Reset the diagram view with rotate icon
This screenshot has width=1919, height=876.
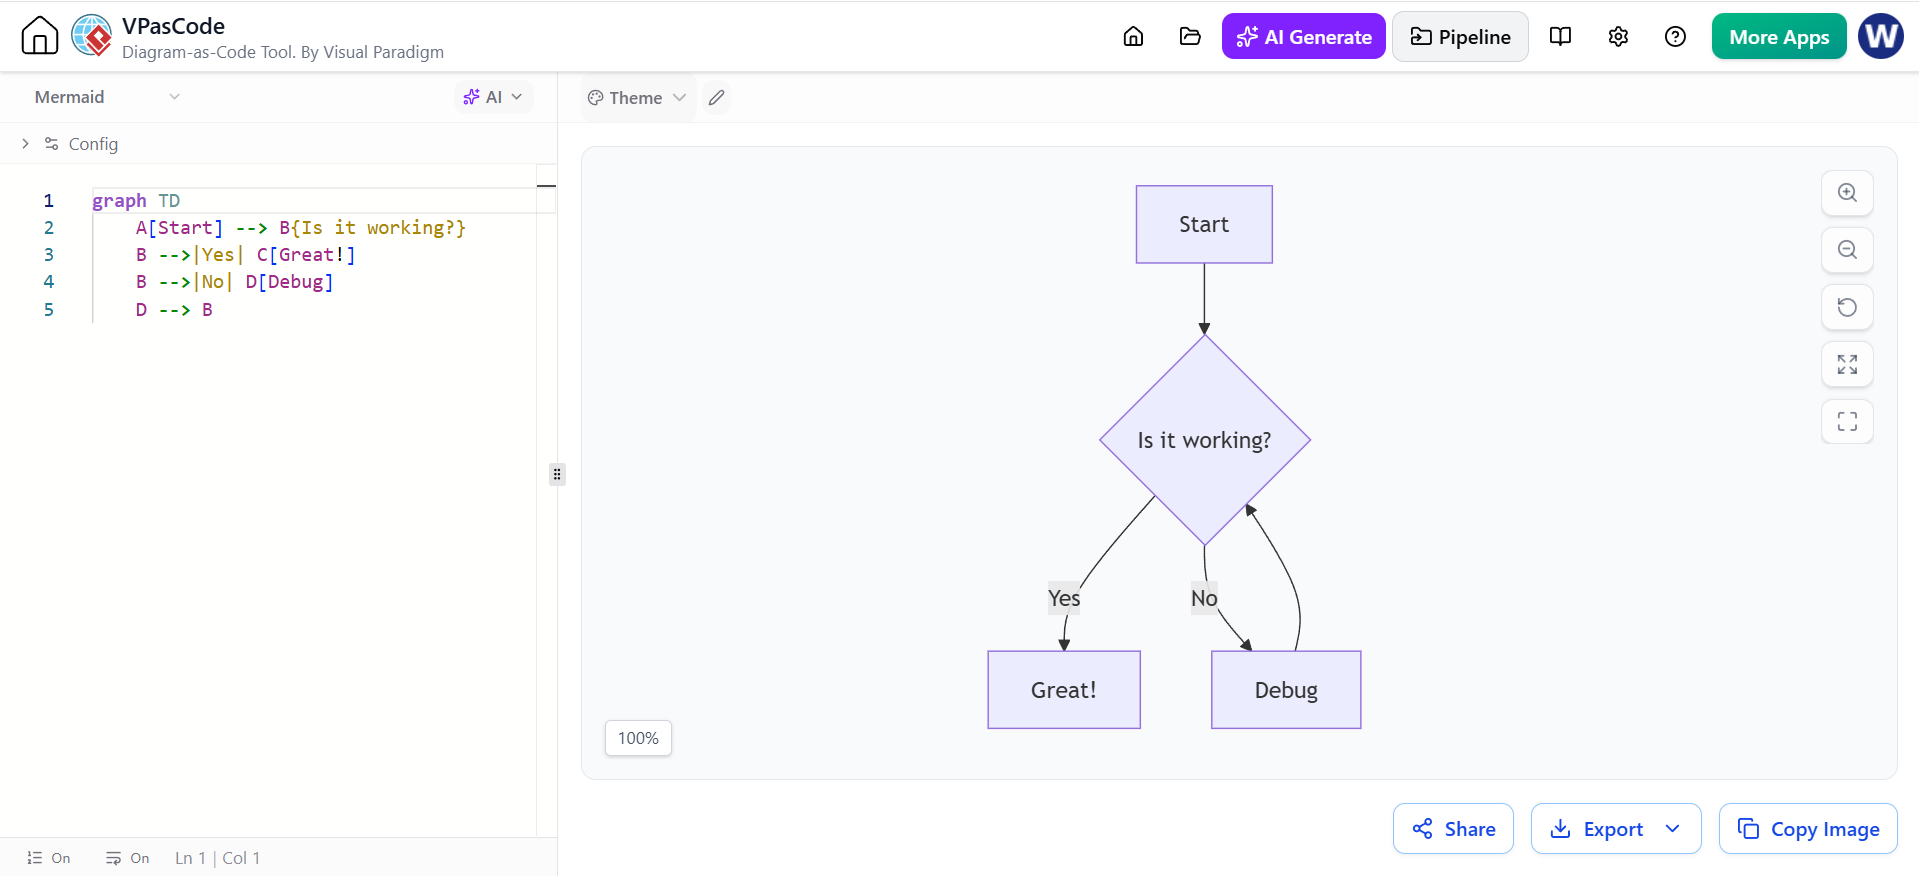[x=1847, y=307]
